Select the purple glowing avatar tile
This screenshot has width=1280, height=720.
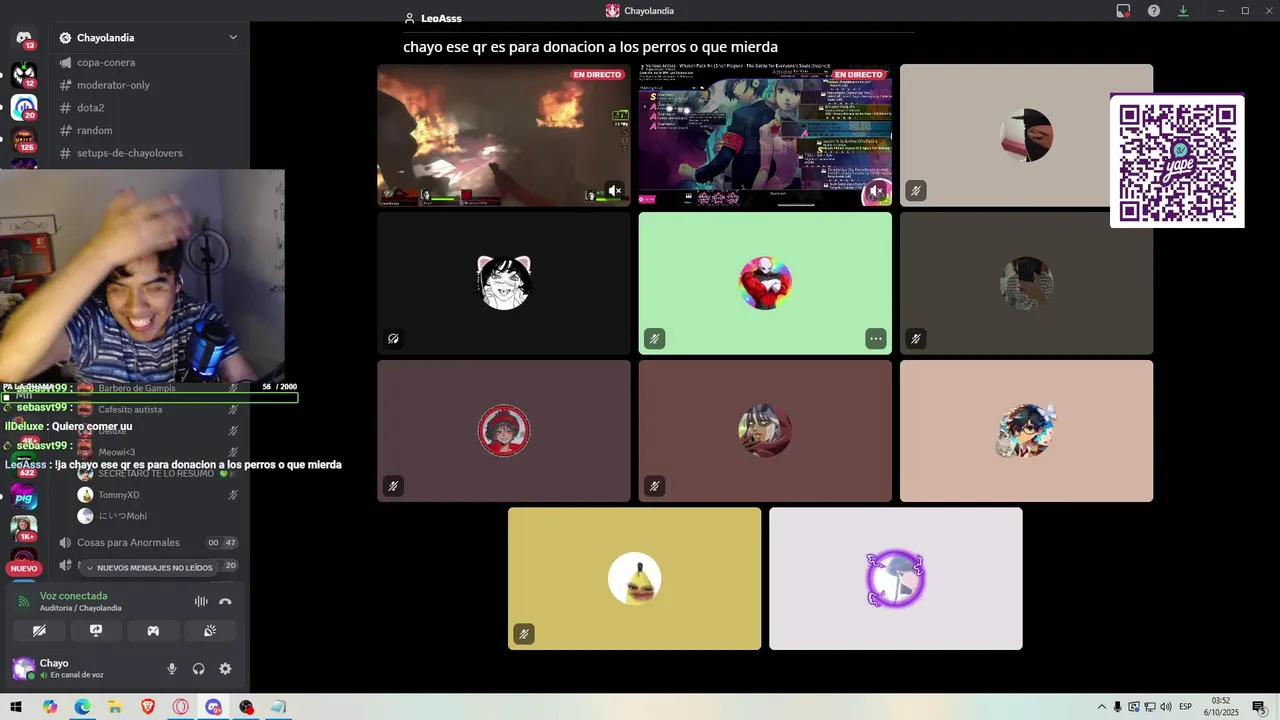pos(896,578)
